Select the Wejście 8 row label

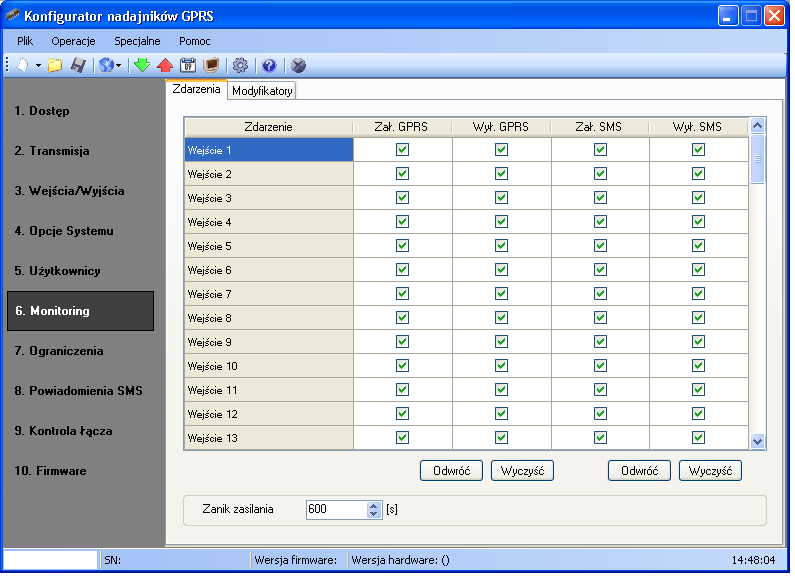coord(269,318)
